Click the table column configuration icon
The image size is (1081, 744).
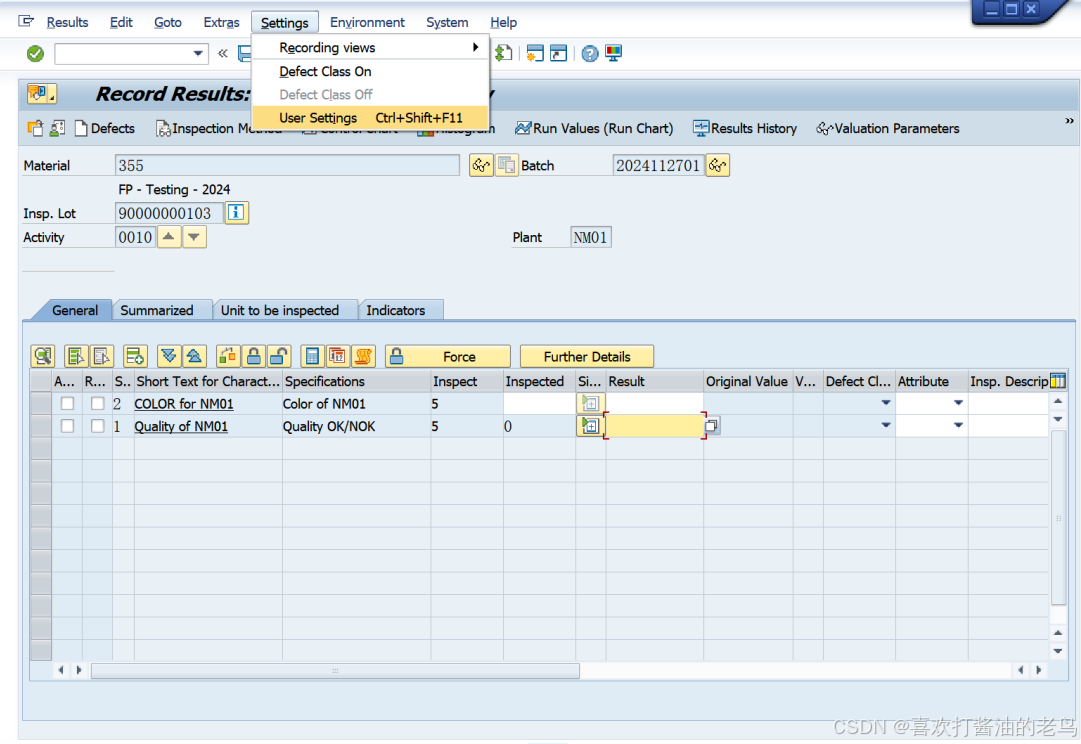pos(1058,381)
